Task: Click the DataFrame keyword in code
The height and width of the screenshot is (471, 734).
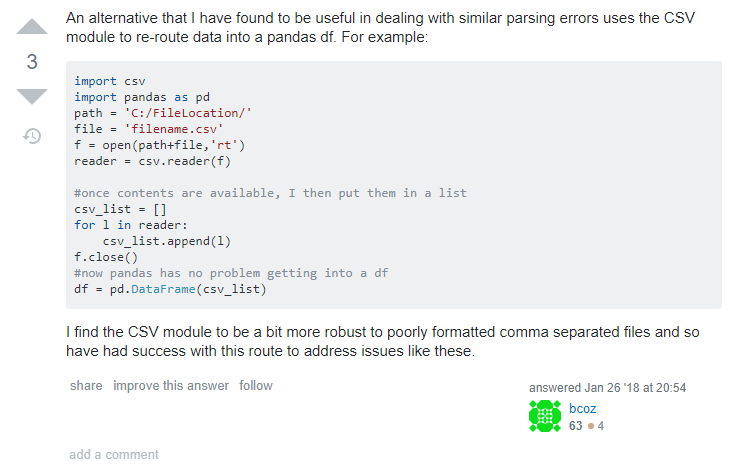Action: tap(163, 289)
